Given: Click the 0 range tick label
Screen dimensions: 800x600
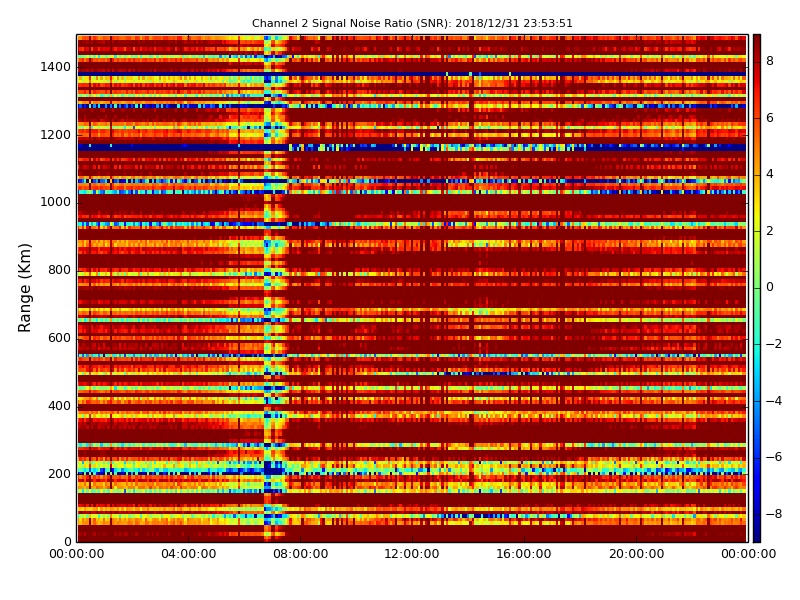Looking at the screenshot, I should [x=67, y=541].
